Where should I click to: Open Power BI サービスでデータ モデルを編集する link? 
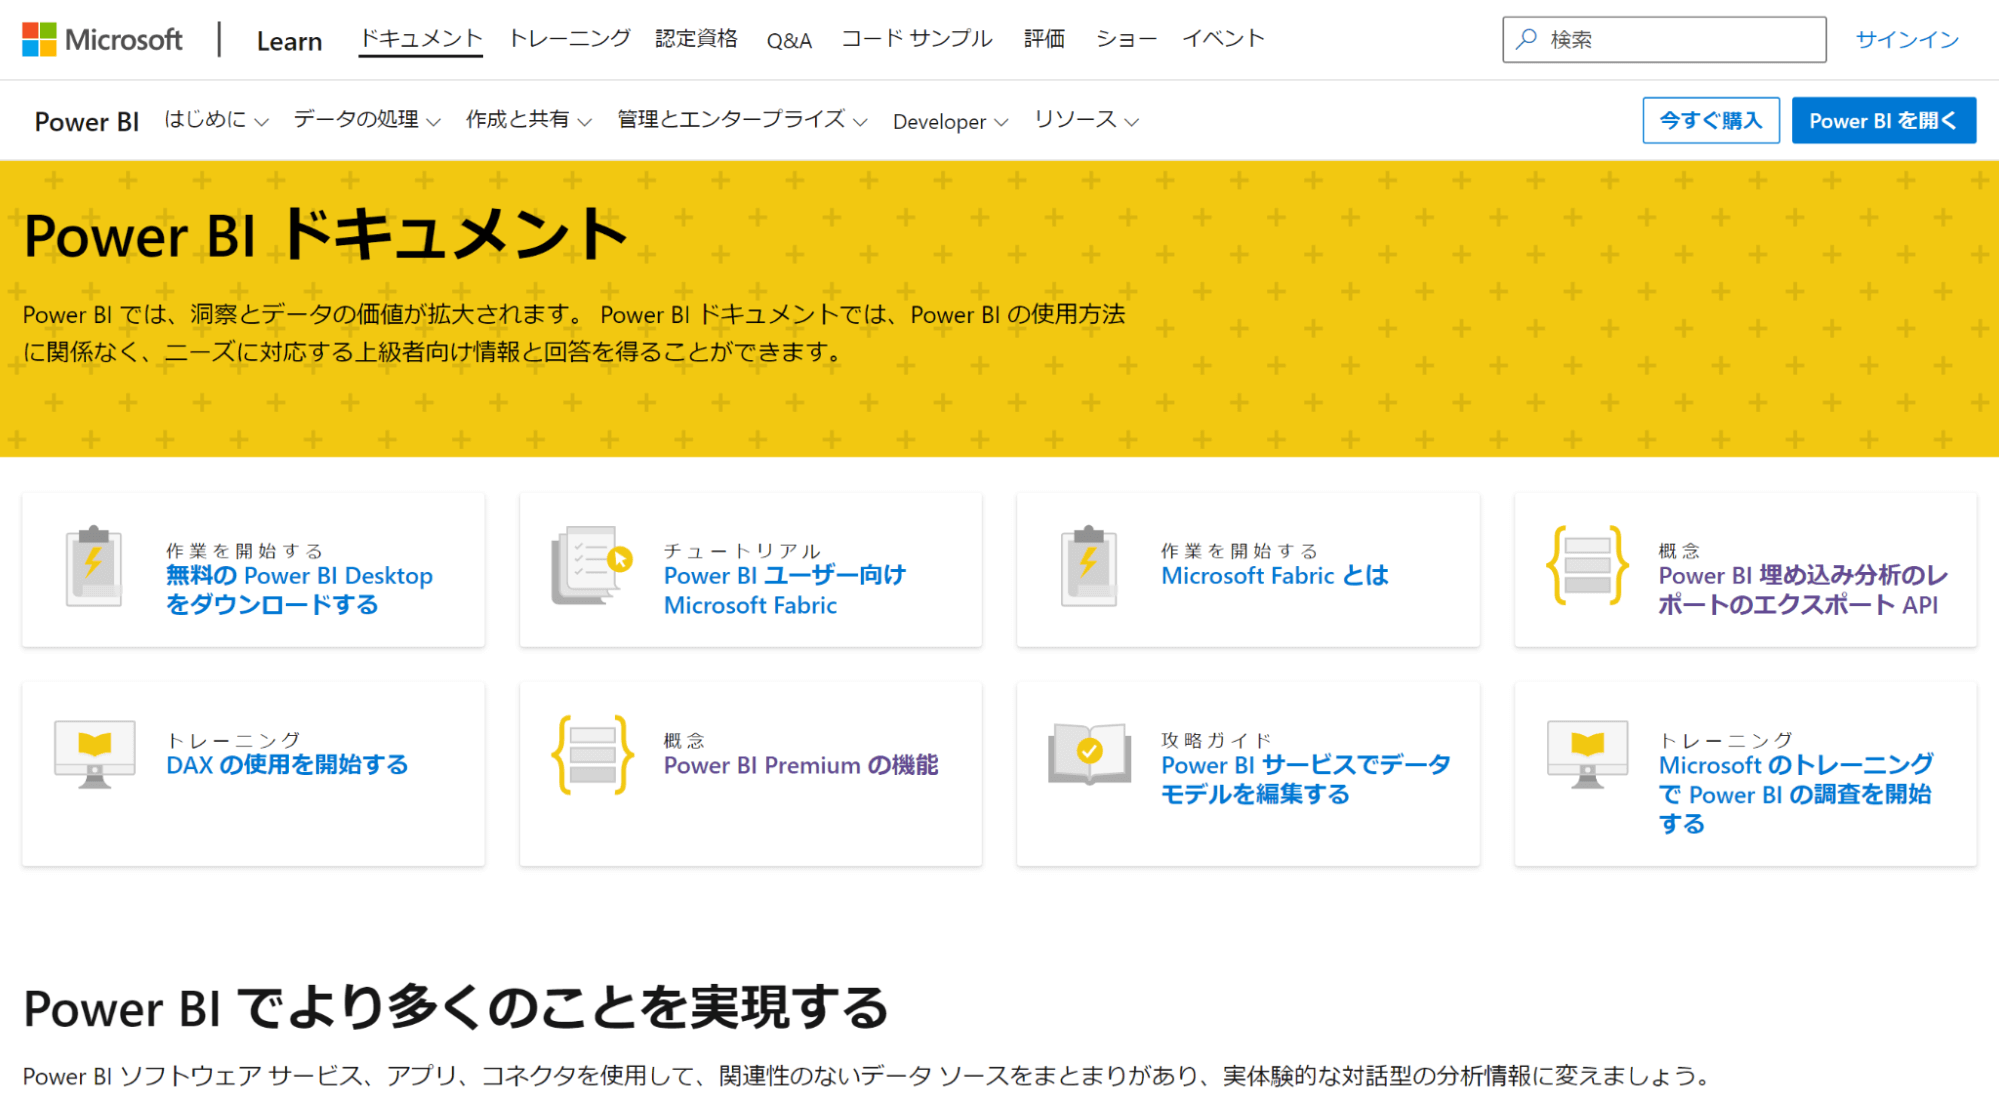click(x=1306, y=779)
